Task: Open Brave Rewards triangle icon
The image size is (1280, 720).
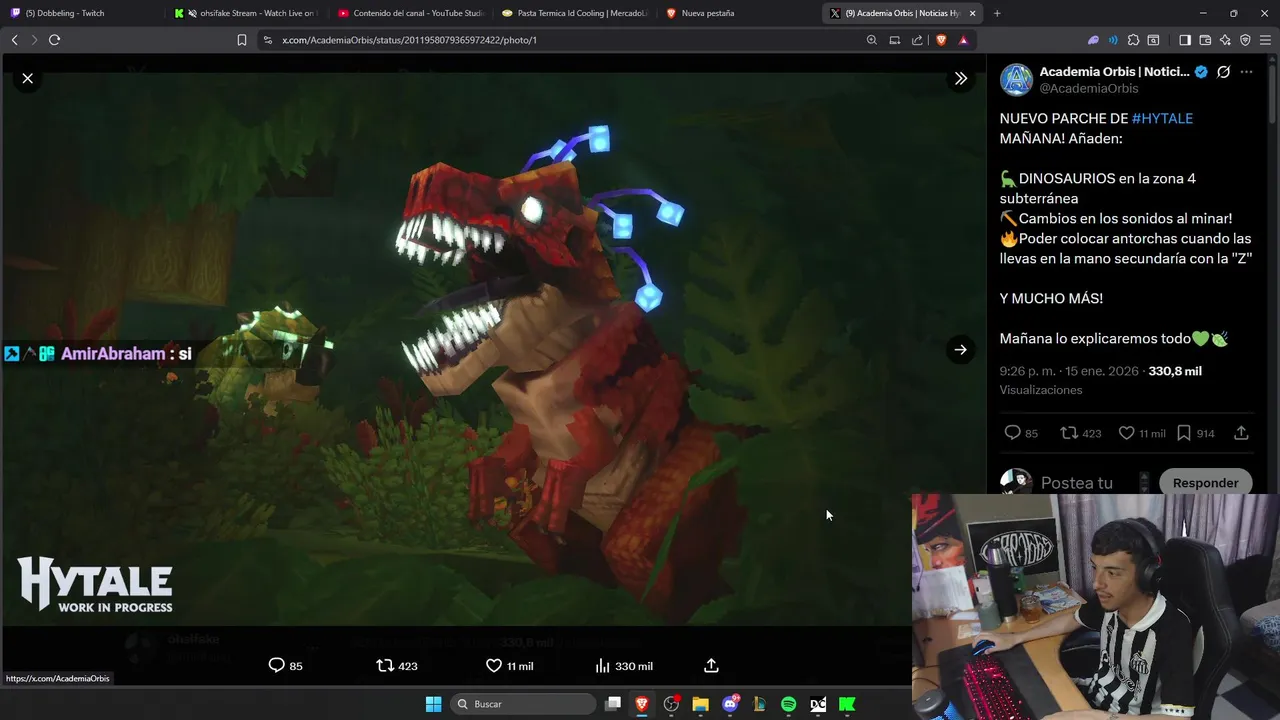Action: 963,40
